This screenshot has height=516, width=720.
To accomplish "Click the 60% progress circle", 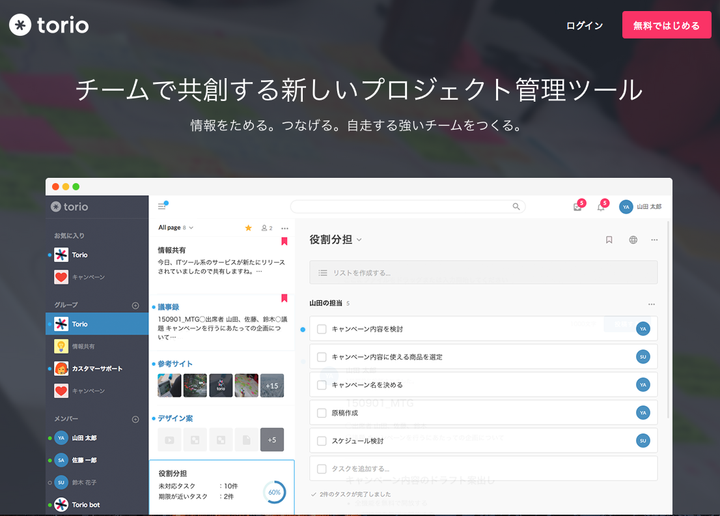I will tap(274, 492).
